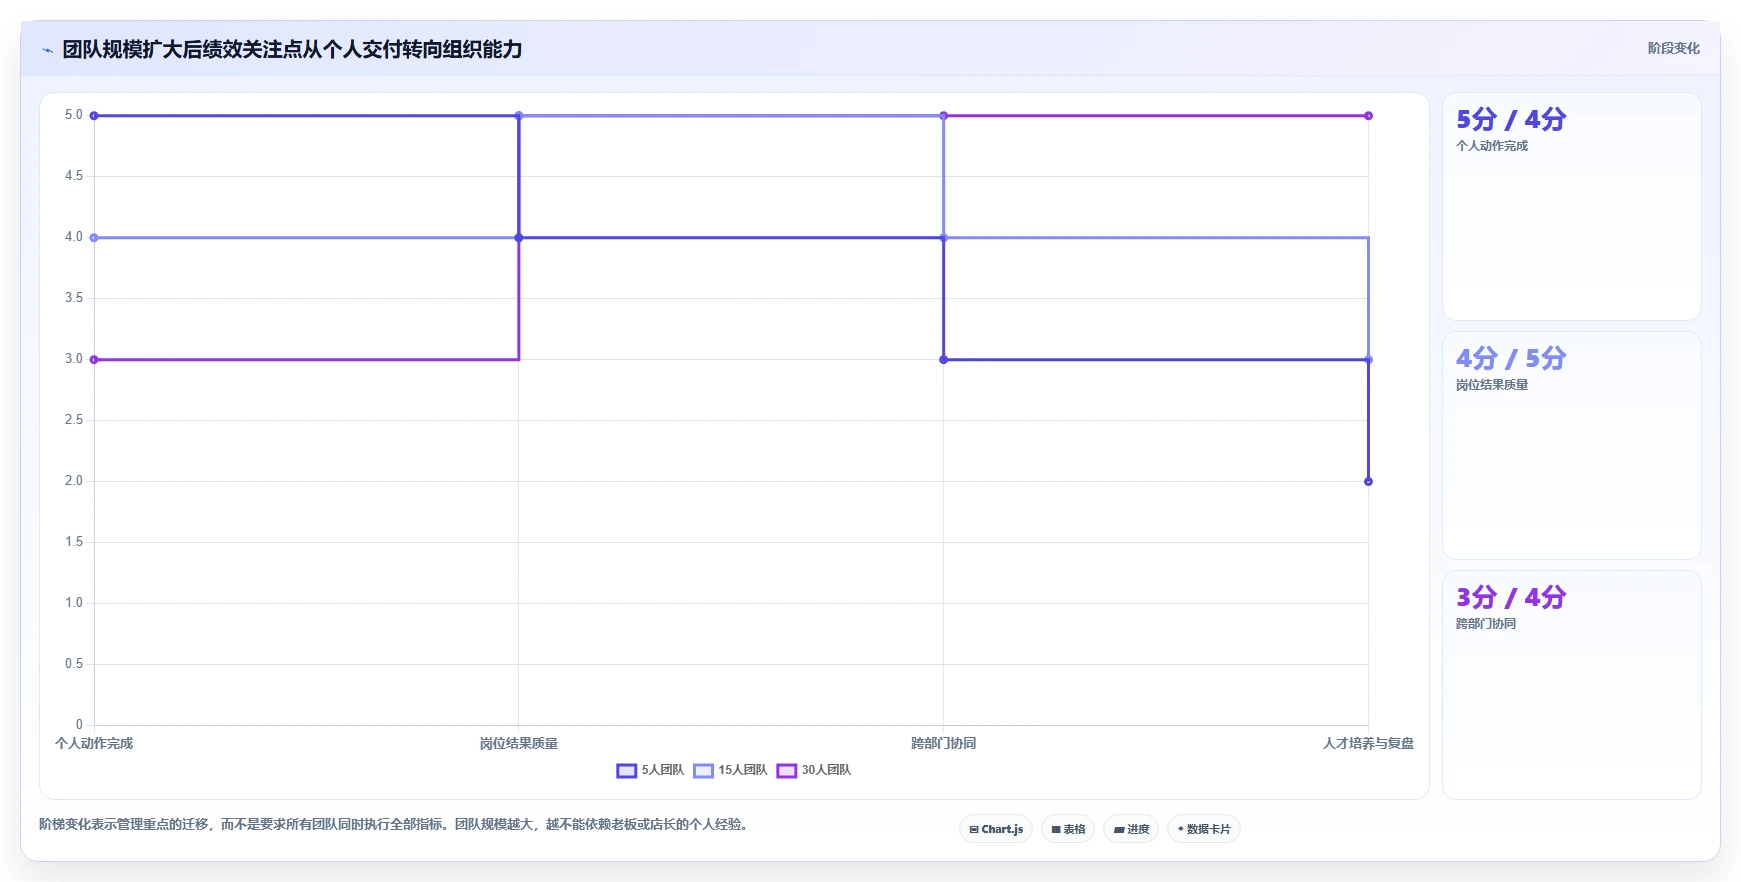
Task: Click the 30人团队 point at 人才培养与复盘 value 5
Action: coord(1368,116)
